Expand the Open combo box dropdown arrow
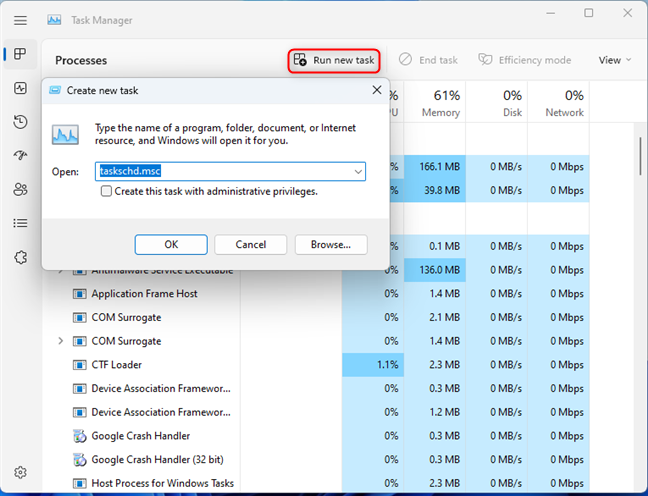The height and width of the screenshot is (496, 648). (x=358, y=172)
